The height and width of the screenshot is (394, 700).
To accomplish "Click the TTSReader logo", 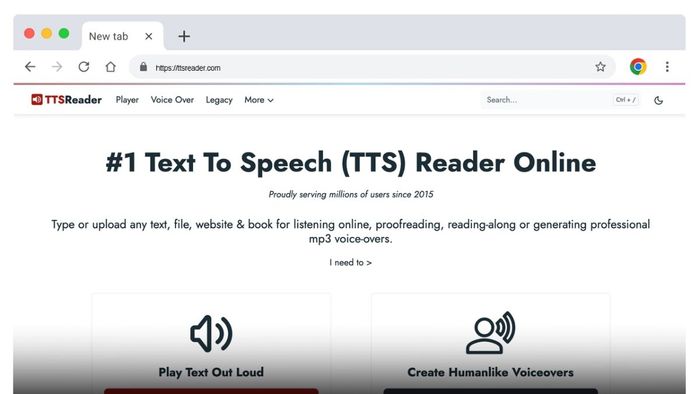I will 67,100.
